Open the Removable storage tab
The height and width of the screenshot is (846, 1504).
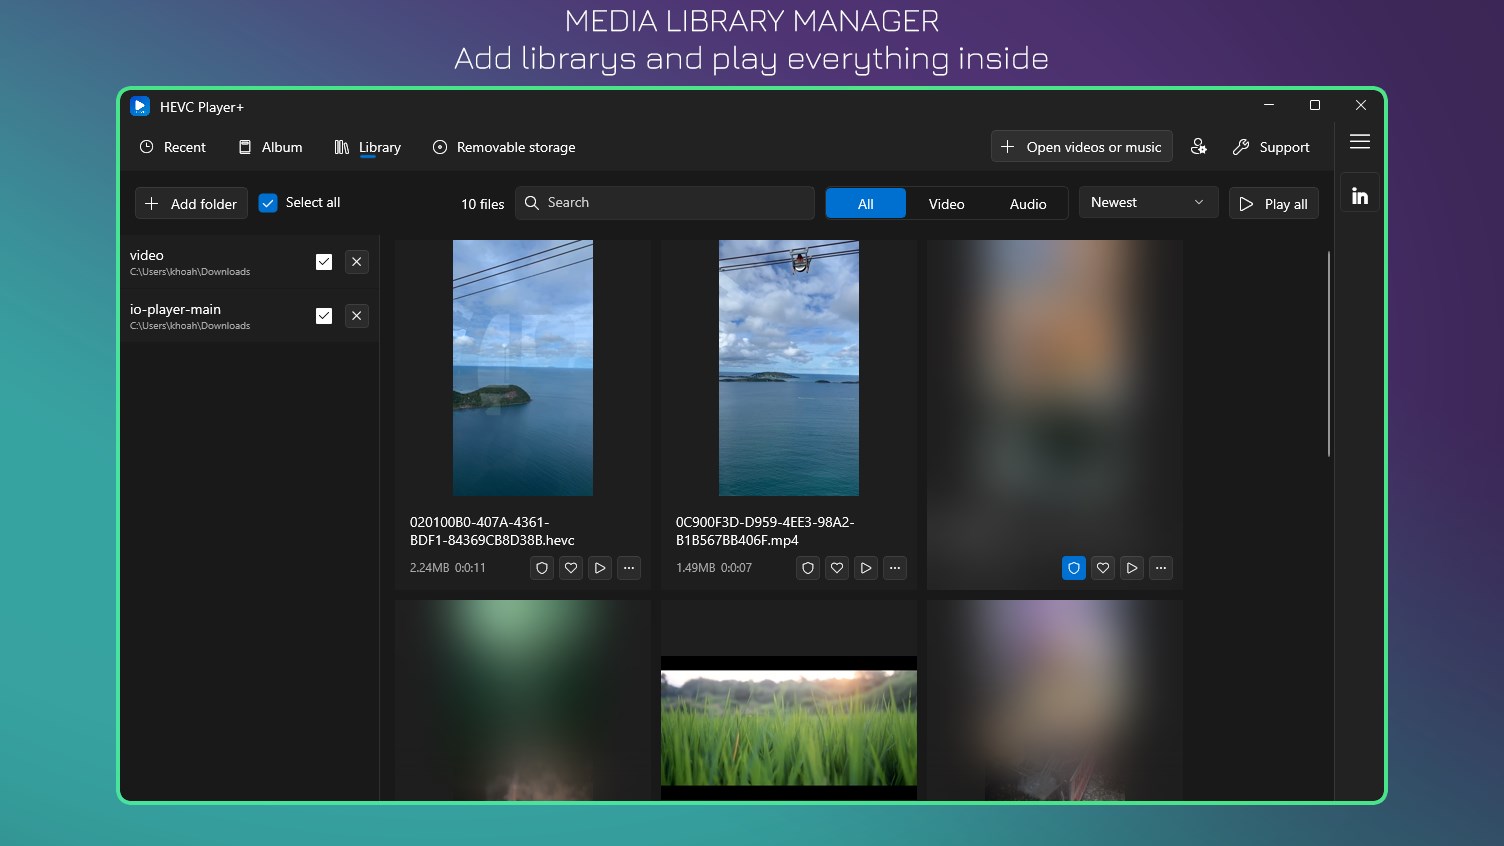pyautogui.click(x=504, y=147)
